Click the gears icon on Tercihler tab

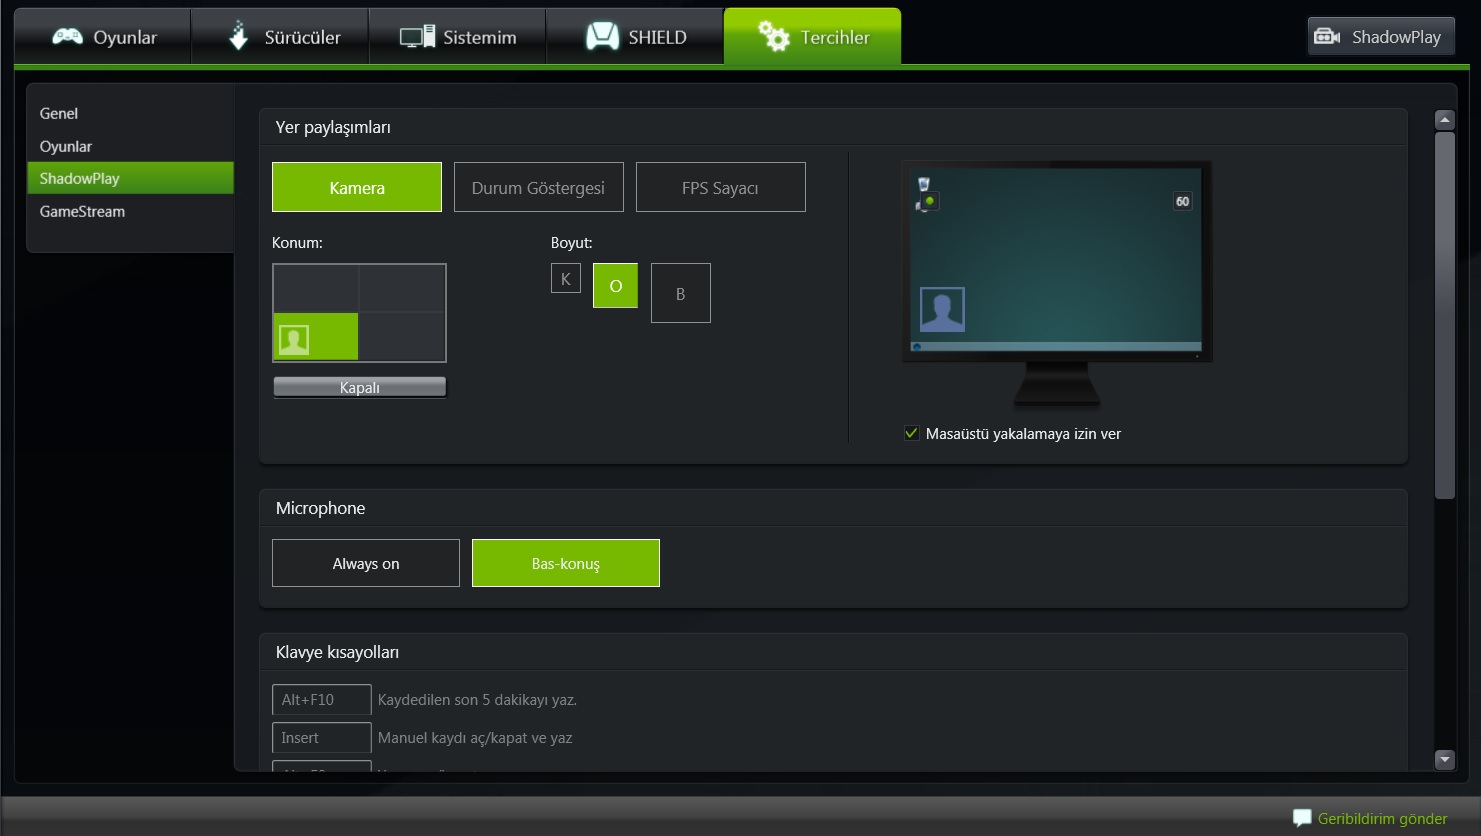coord(773,36)
